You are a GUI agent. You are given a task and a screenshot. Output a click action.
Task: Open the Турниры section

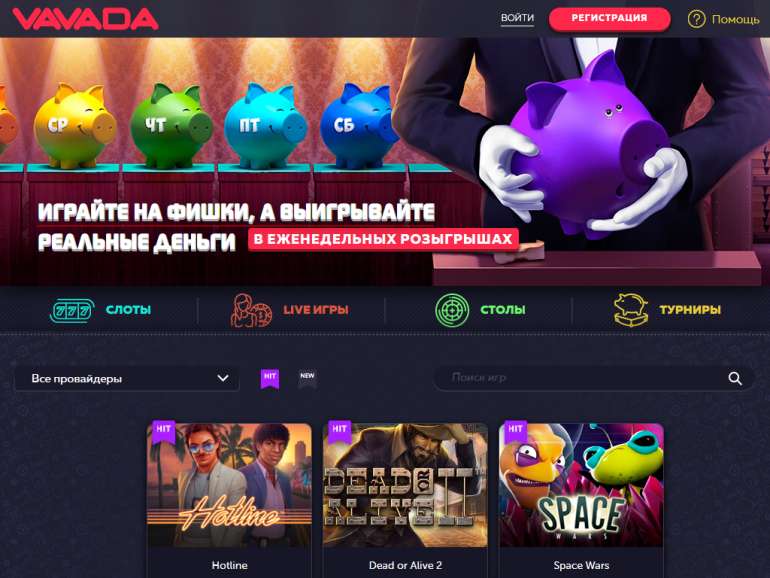[x=690, y=310]
